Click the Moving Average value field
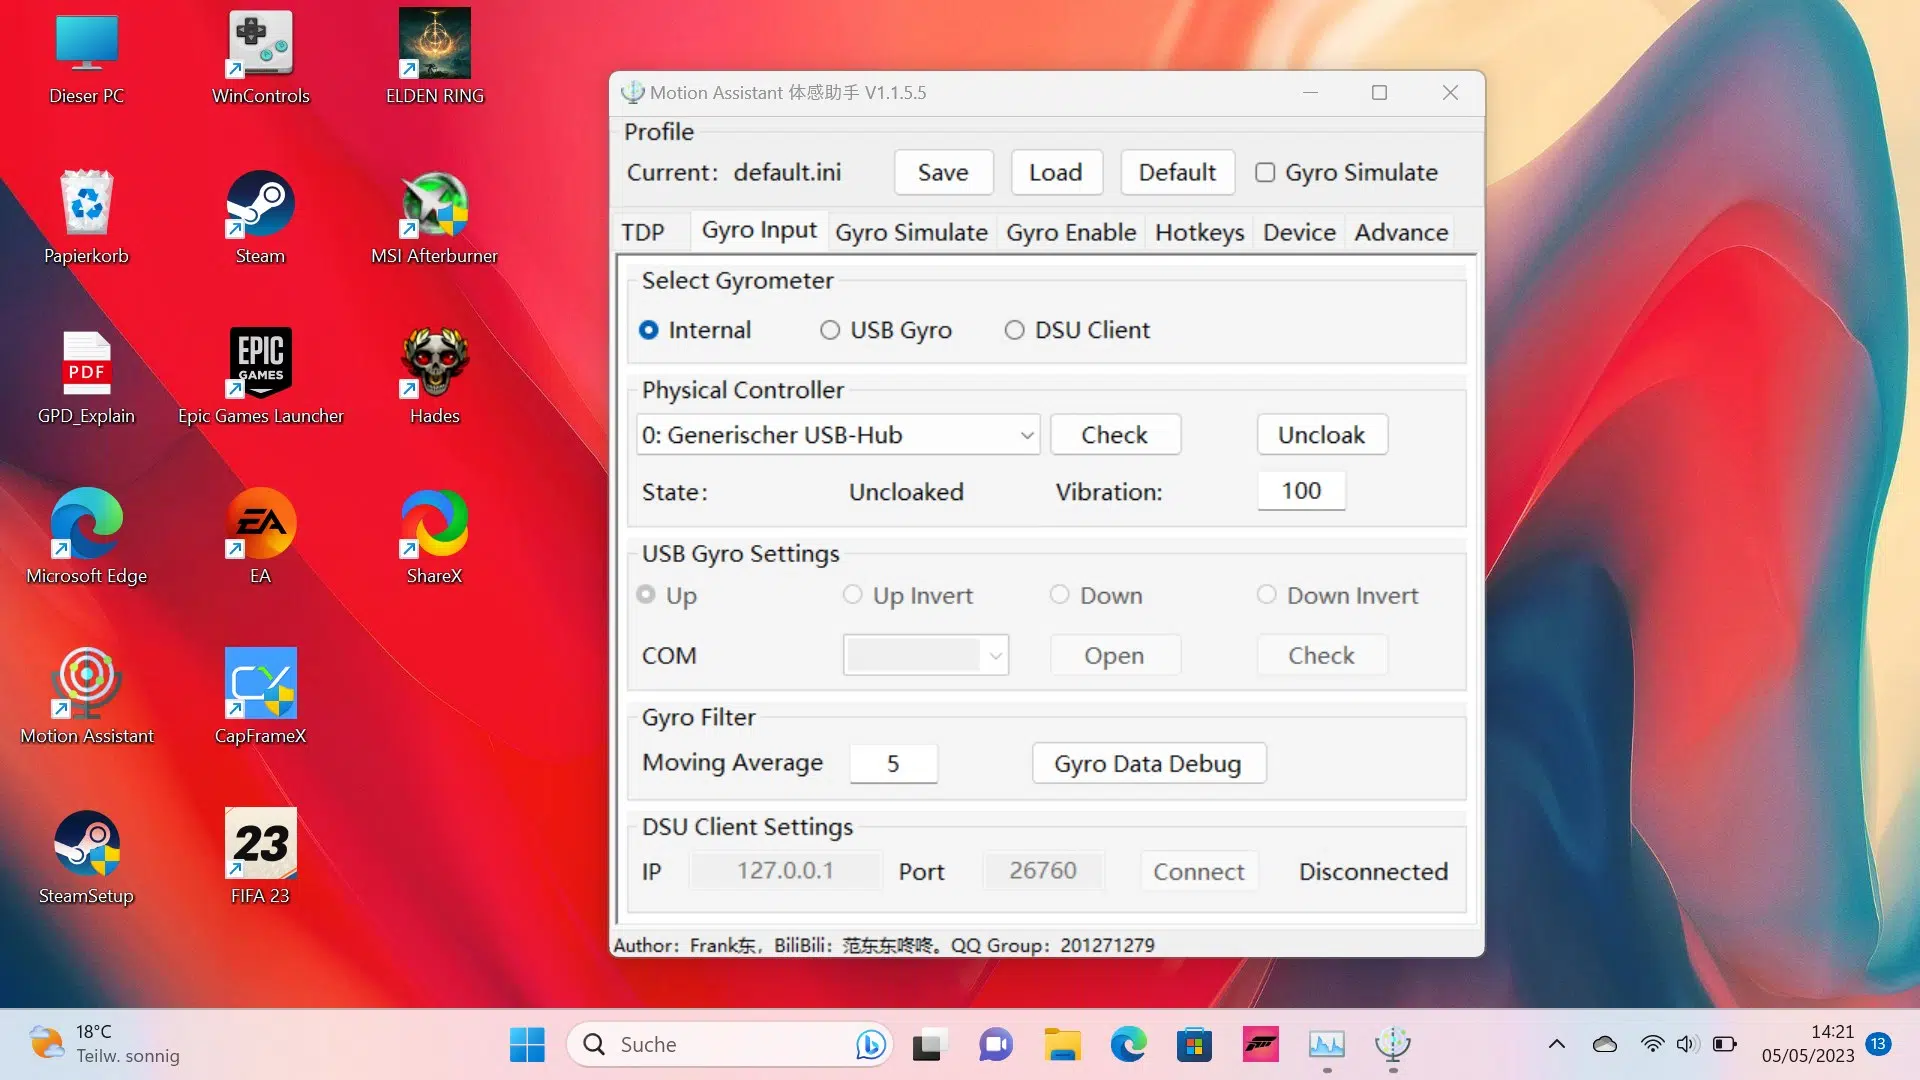 coord(893,764)
